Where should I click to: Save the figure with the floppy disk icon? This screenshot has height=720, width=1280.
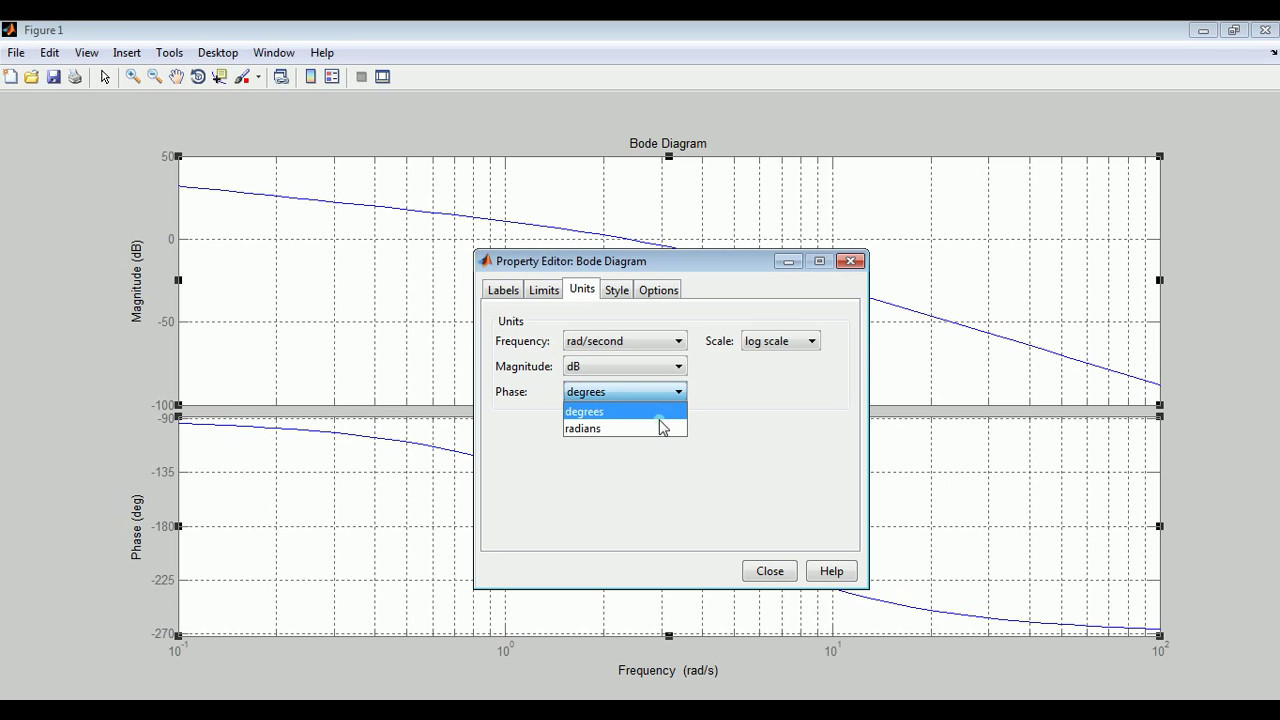click(54, 77)
